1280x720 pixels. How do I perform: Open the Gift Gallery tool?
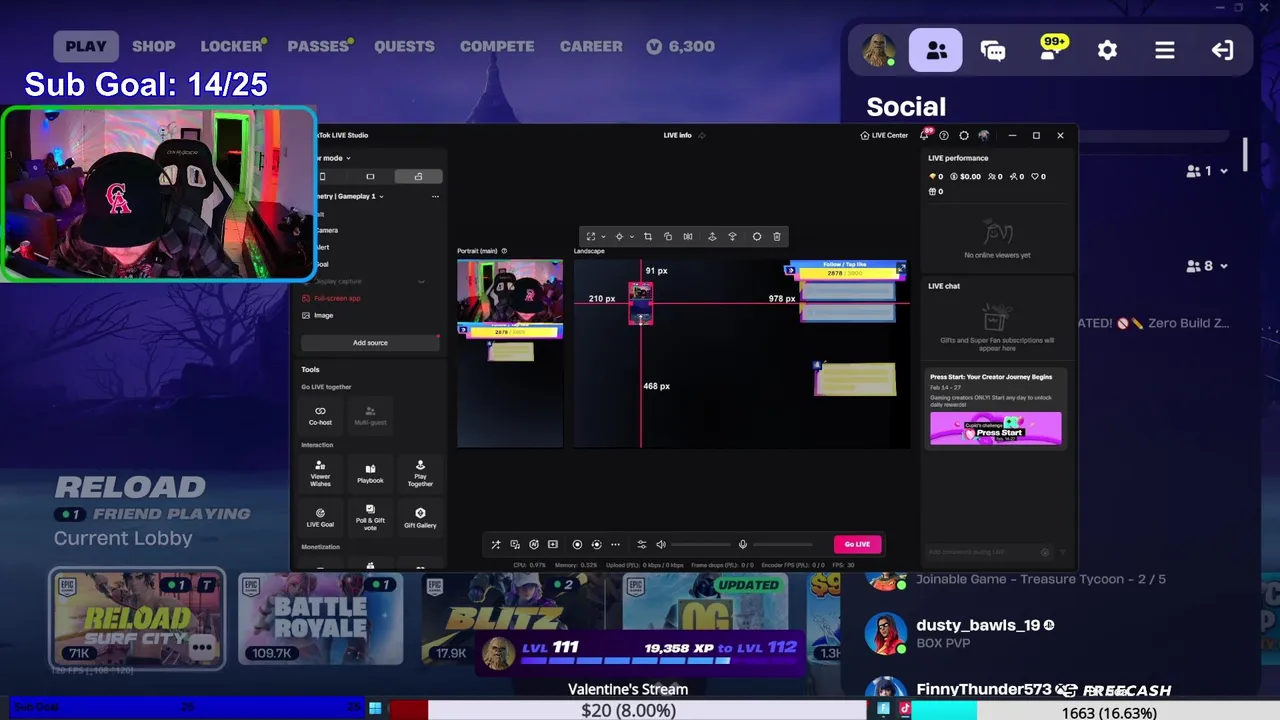coord(420,518)
